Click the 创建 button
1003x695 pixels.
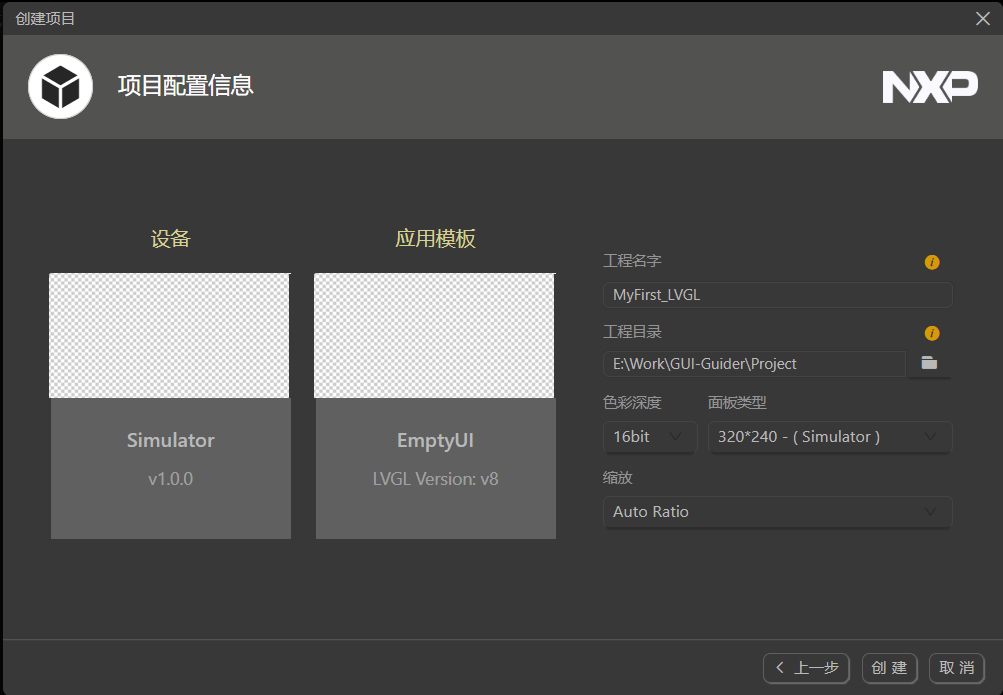click(x=888, y=668)
